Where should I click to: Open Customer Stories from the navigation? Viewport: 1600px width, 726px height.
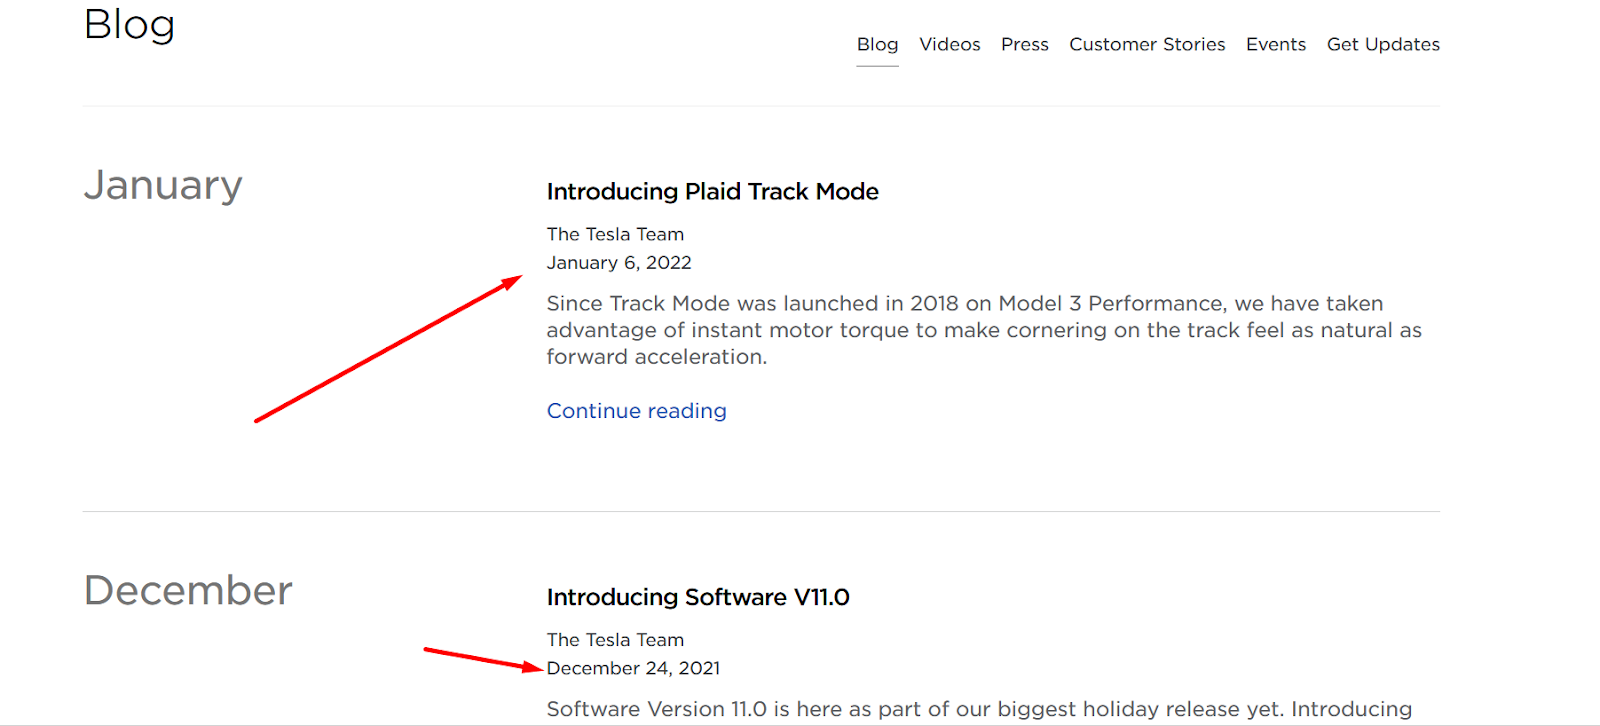pos(1147,44)
